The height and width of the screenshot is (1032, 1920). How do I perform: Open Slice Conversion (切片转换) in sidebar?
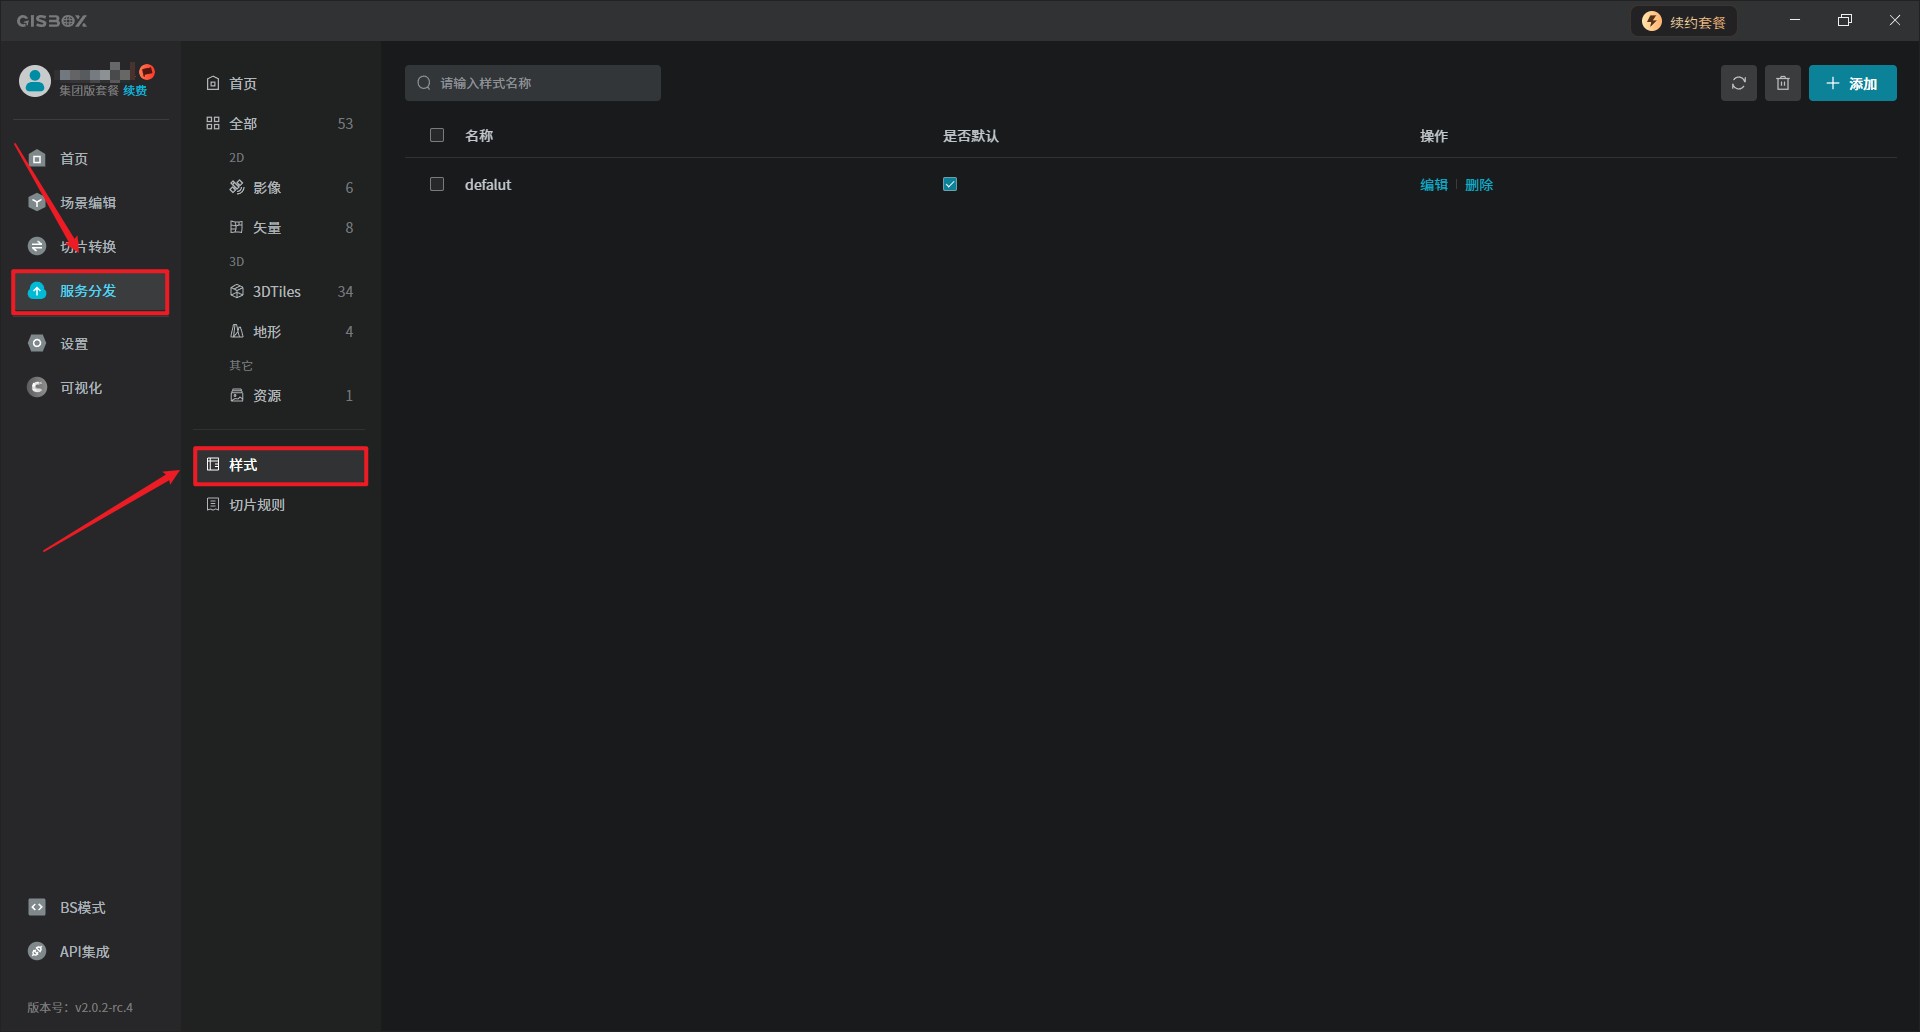point(87,247)
